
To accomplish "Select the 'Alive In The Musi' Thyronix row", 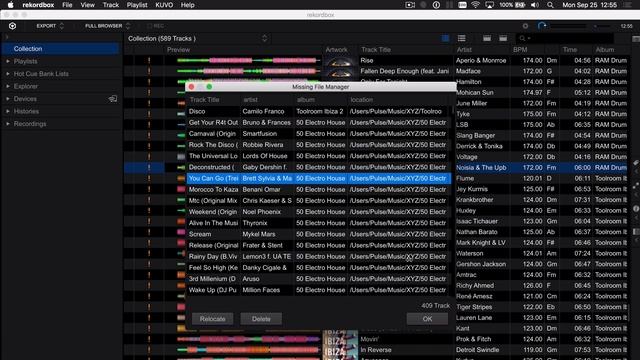I will (x=319, y=223).
